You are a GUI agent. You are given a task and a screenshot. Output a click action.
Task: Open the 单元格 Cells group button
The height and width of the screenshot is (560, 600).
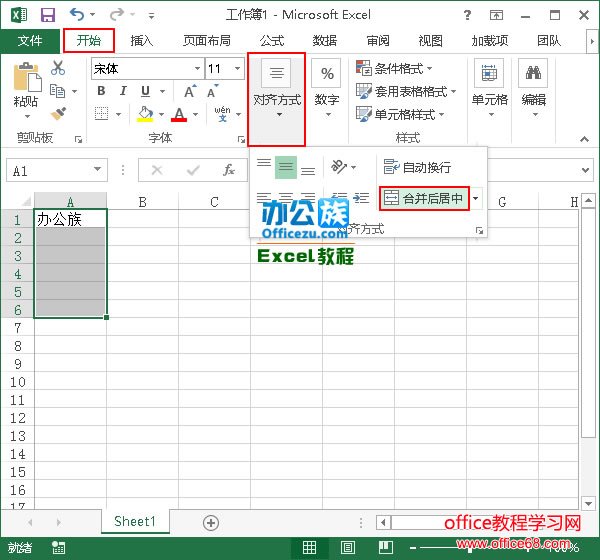[x=489, y=89]
